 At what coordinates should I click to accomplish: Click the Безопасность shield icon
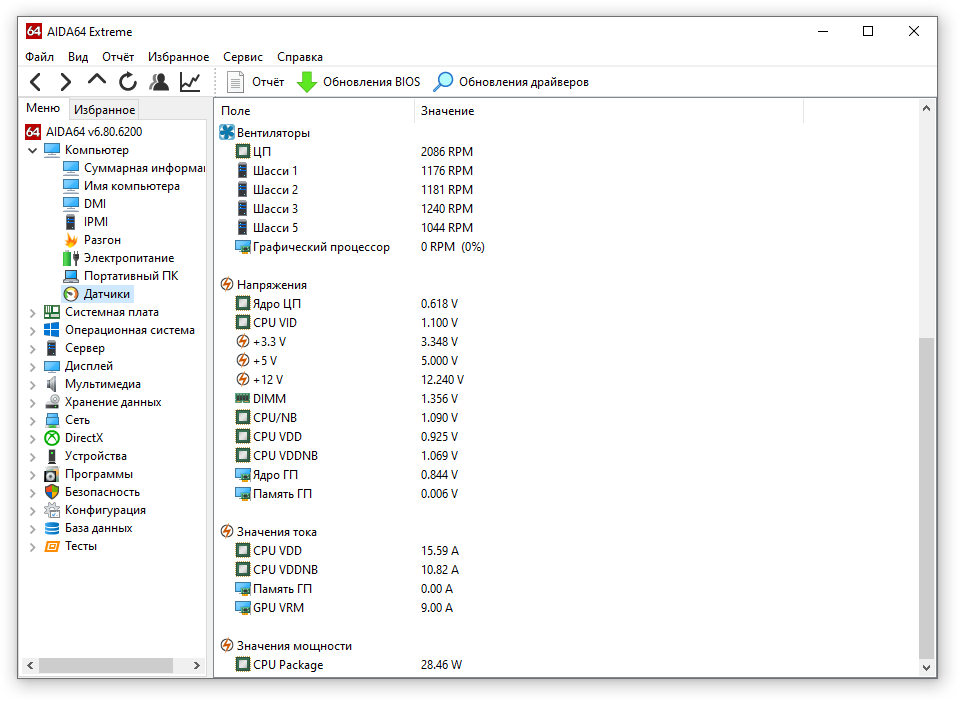pyautogui.click(x=51, y=492)
